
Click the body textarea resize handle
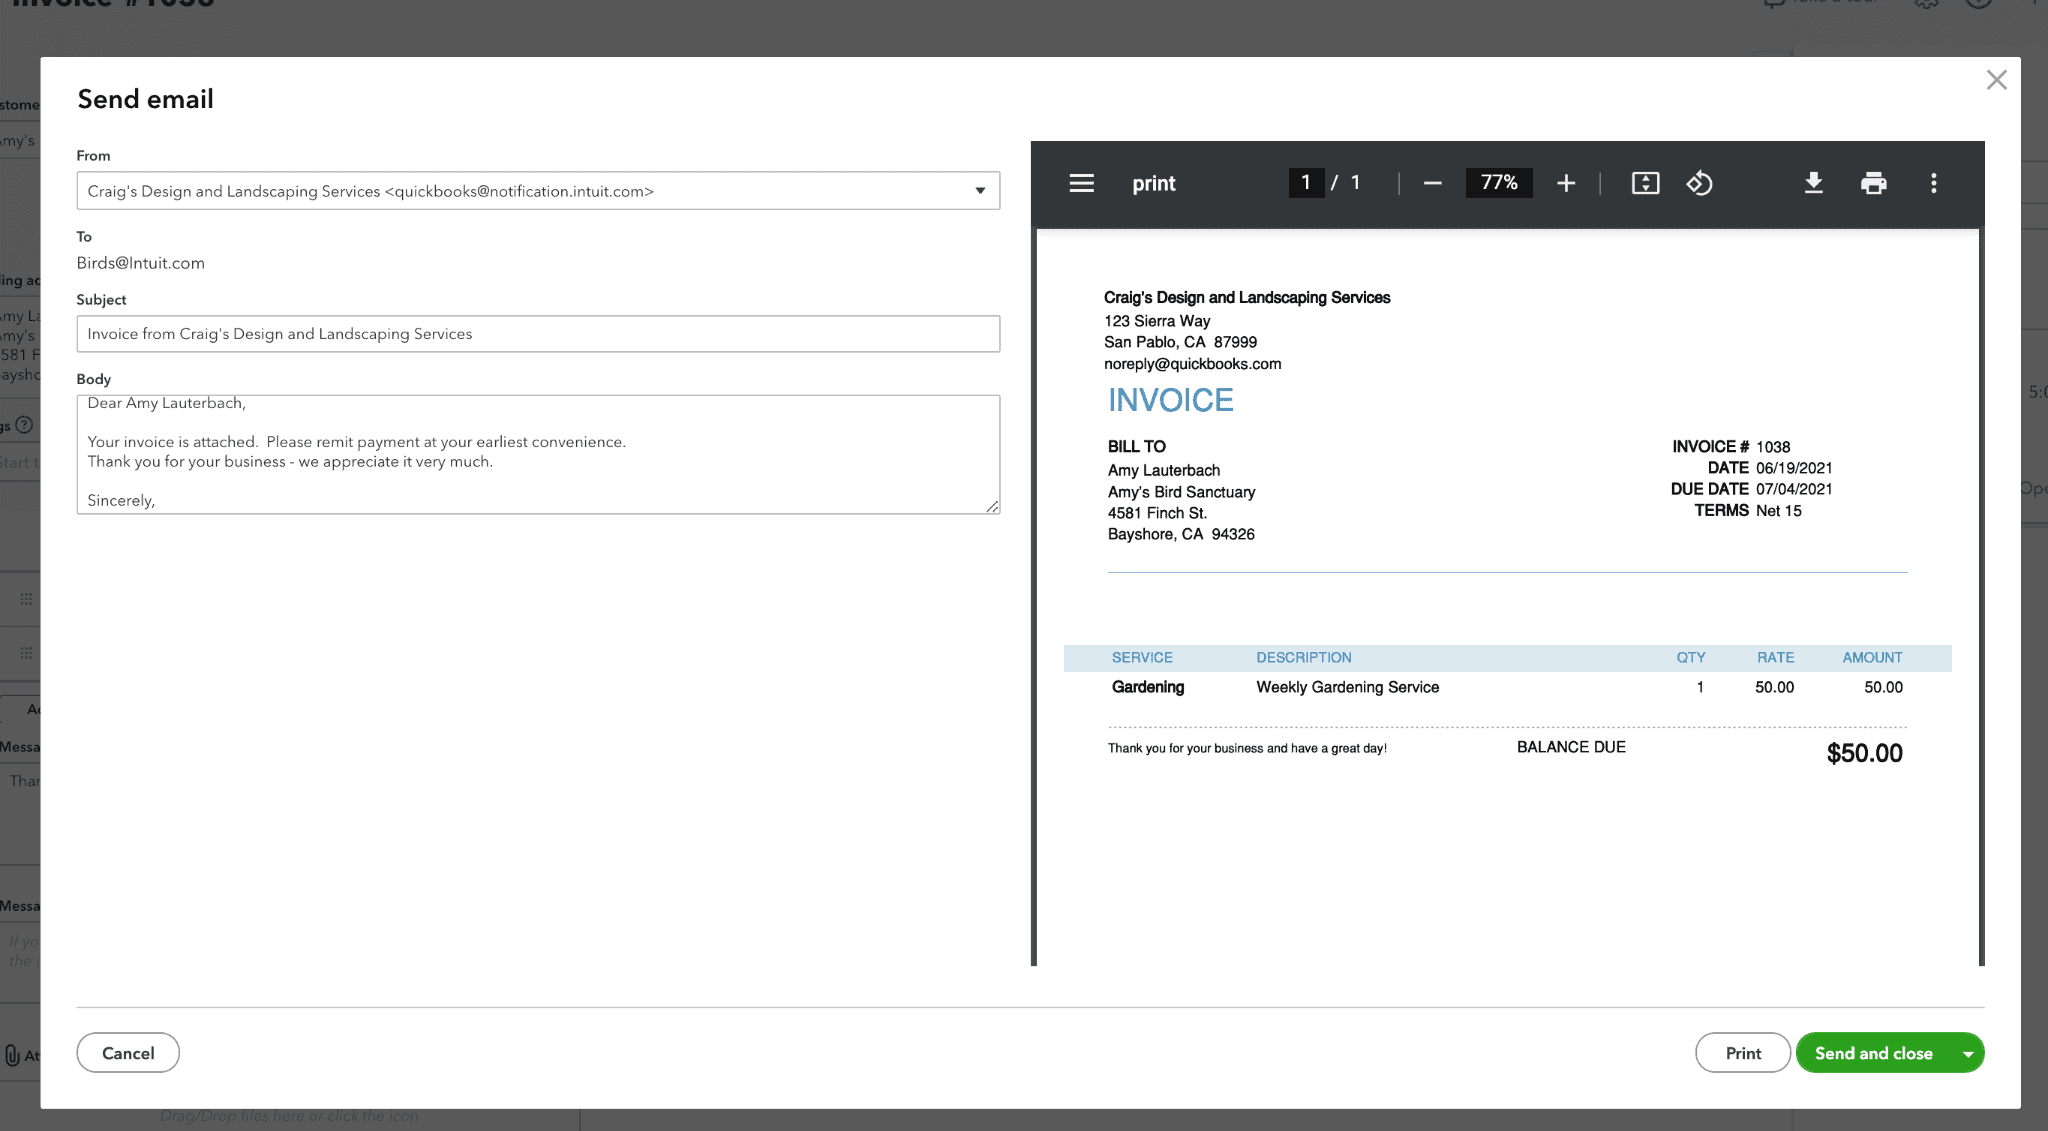click(992, 506)
